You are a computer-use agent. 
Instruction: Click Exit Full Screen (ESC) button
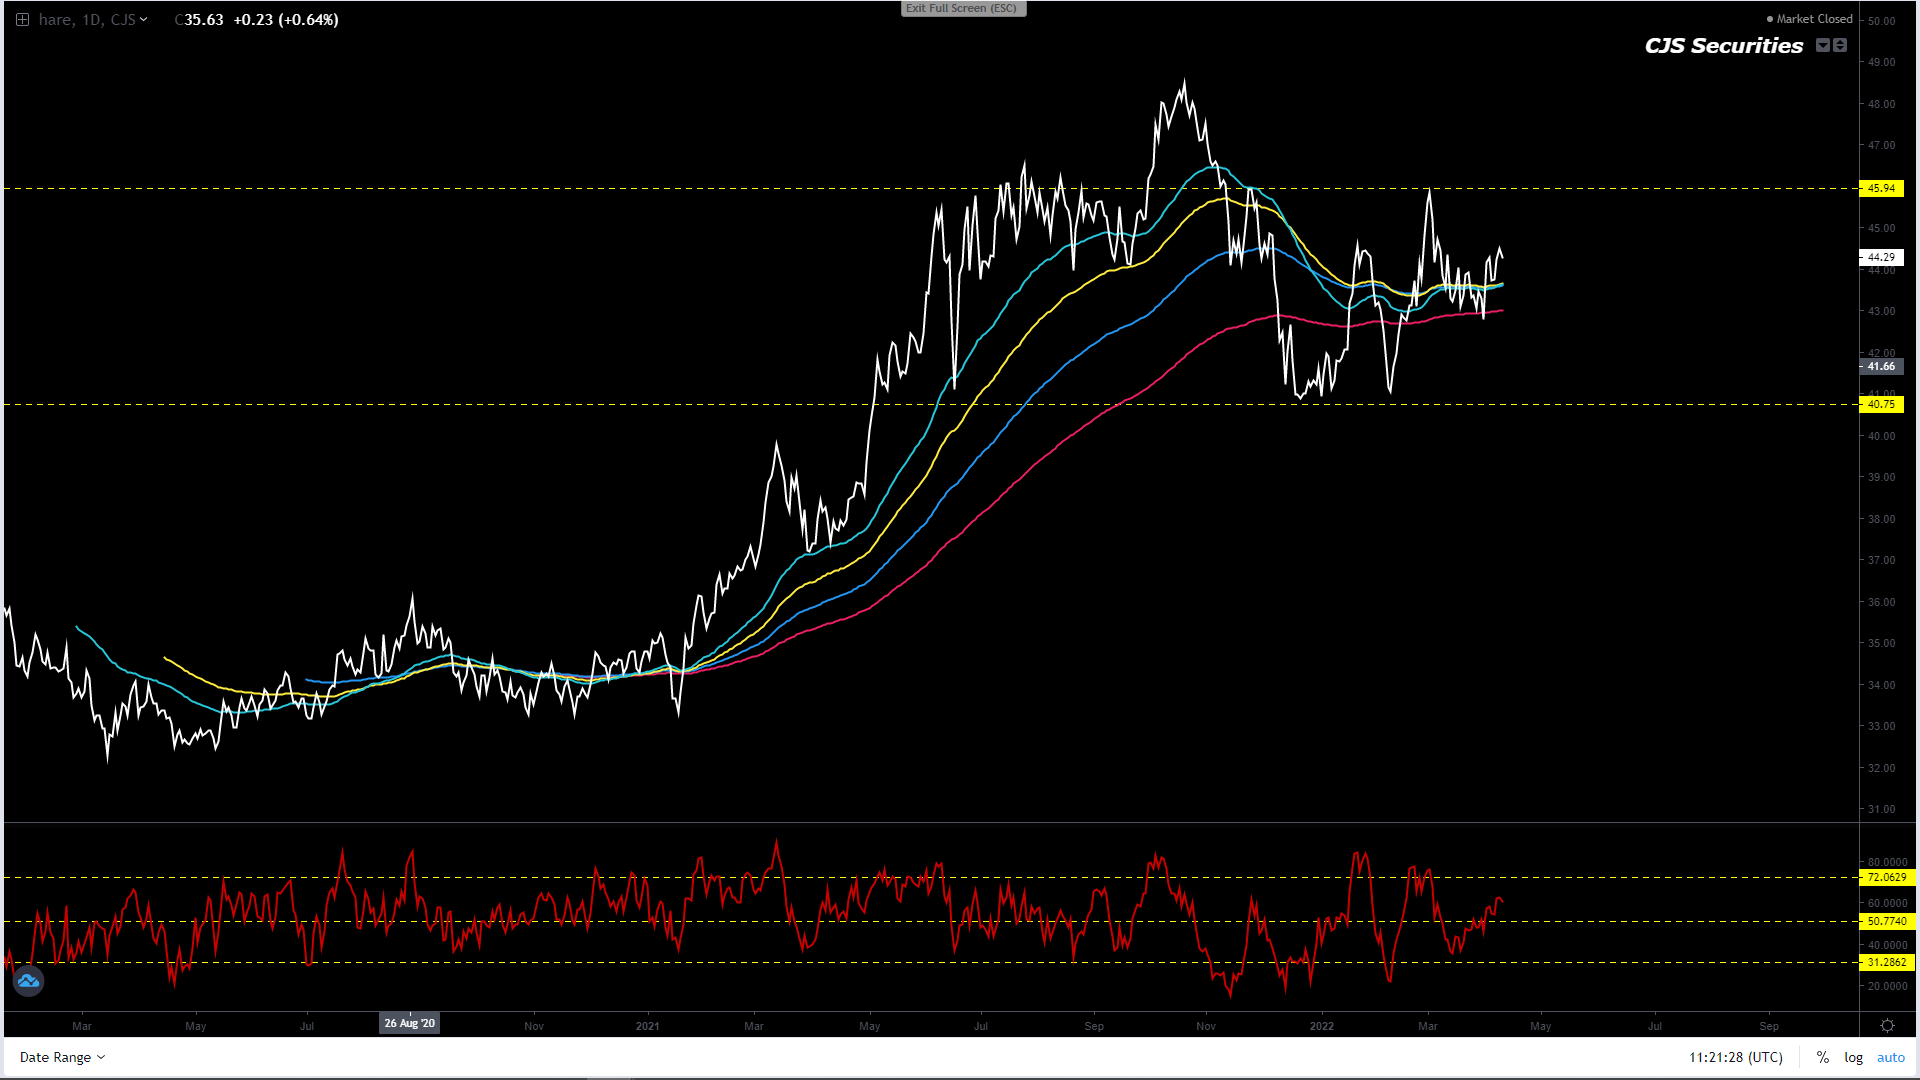click(962, 8)
